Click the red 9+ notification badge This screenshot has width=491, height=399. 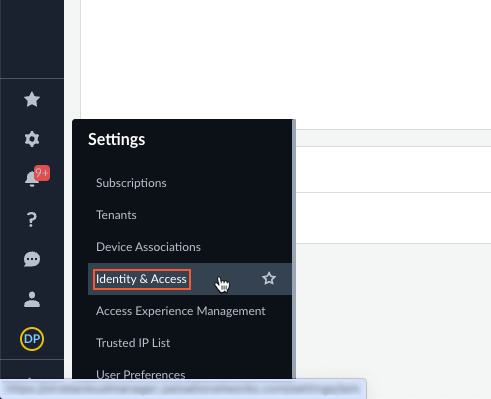[x=42, y=173]
